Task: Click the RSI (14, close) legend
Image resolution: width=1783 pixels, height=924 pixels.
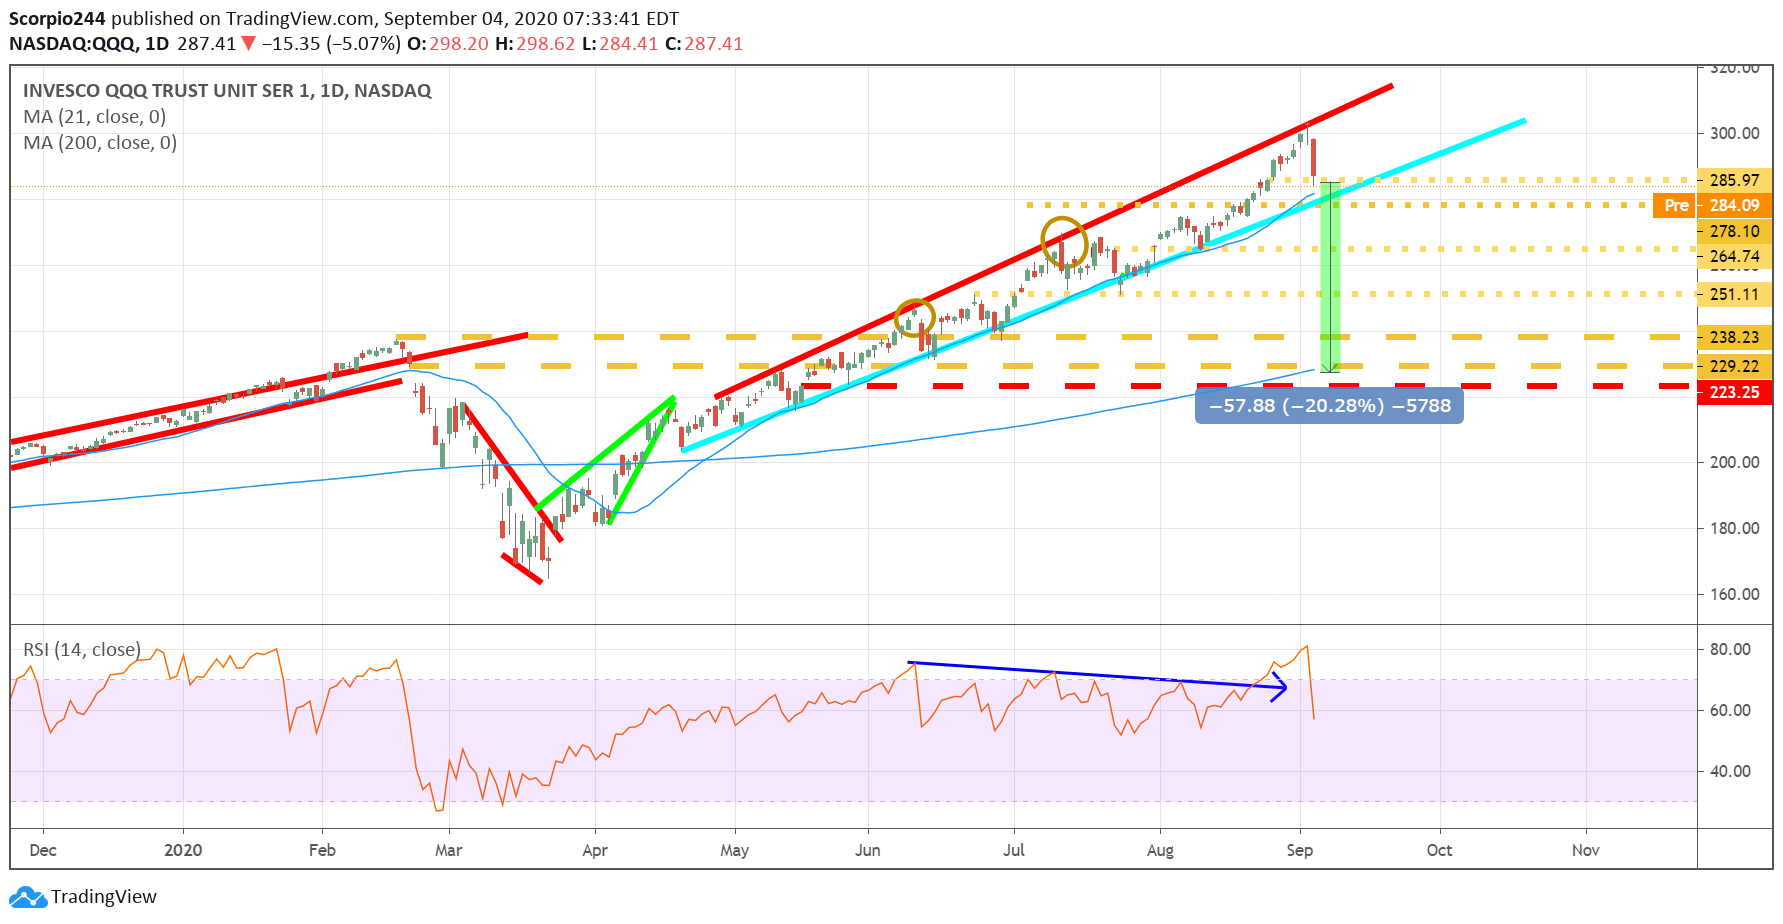Action: pyautogui.click(x=82, y=650)
